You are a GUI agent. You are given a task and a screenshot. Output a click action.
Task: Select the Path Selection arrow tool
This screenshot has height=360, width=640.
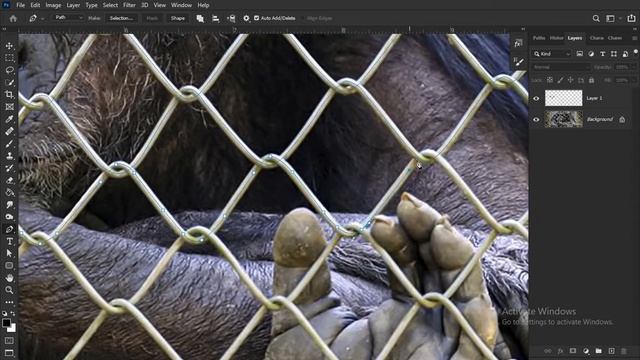coord(9,253)
